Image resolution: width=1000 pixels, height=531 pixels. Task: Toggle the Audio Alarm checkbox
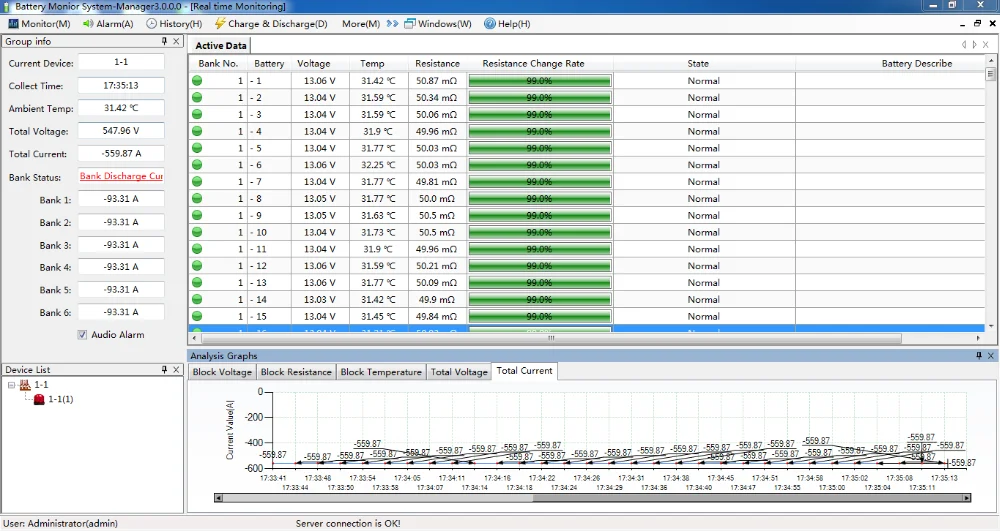tap(82, 335)
